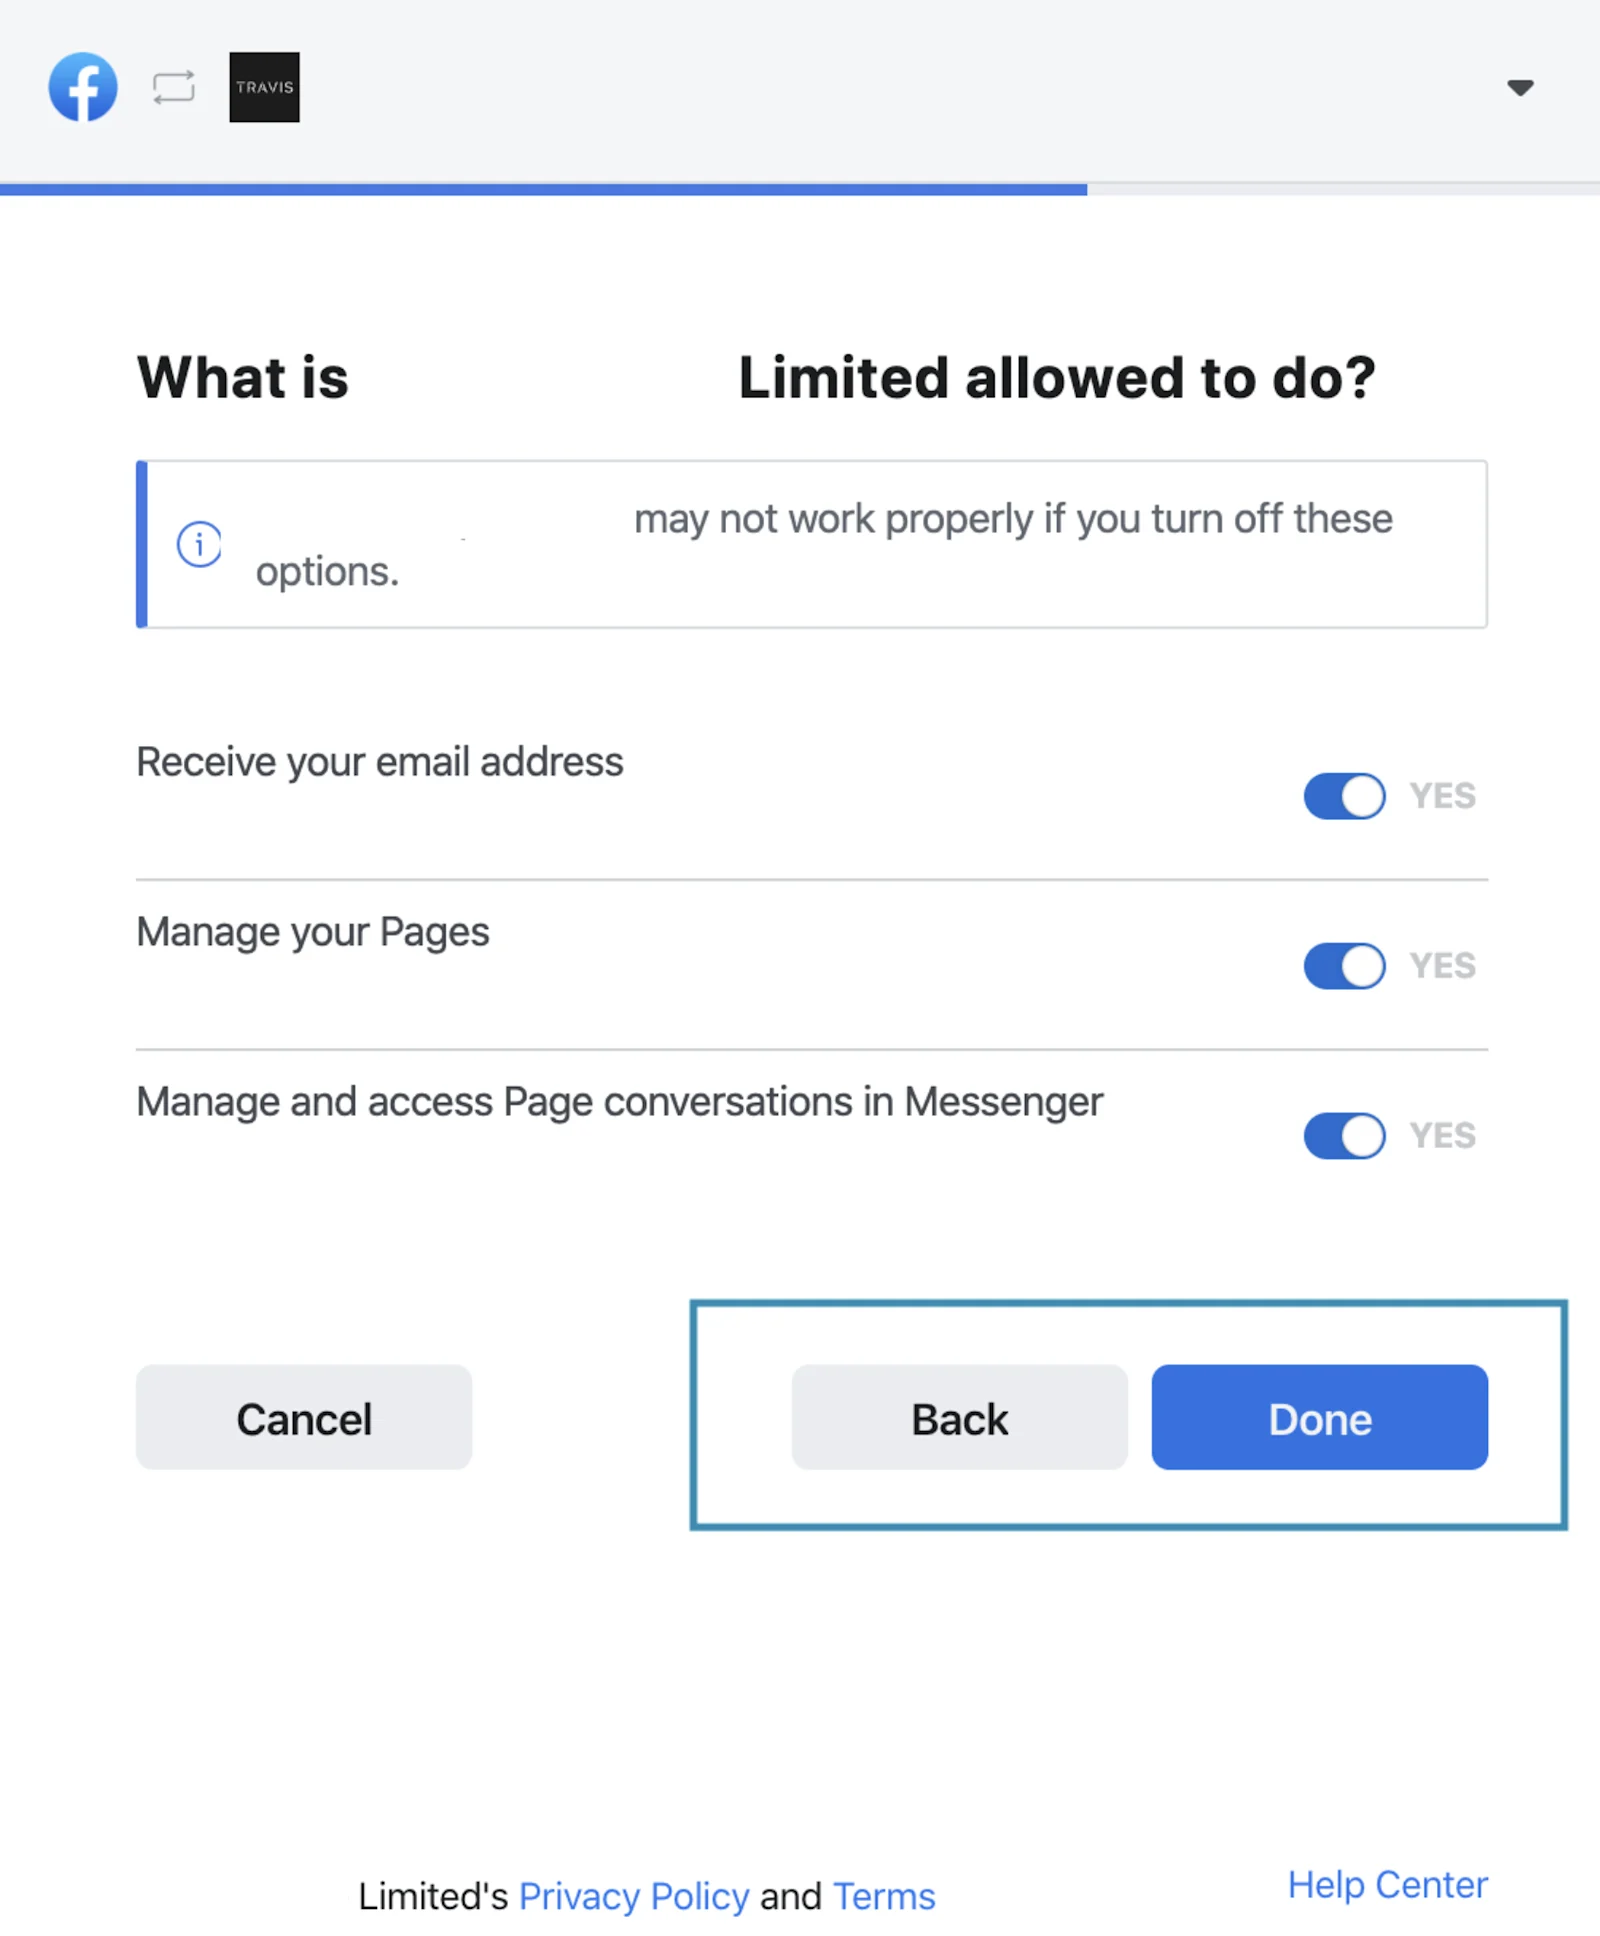Screen dimensions: 1600x1936
Task: Toggle Manage and access Page conversations in Messenger
Action: point(1342,1136)
